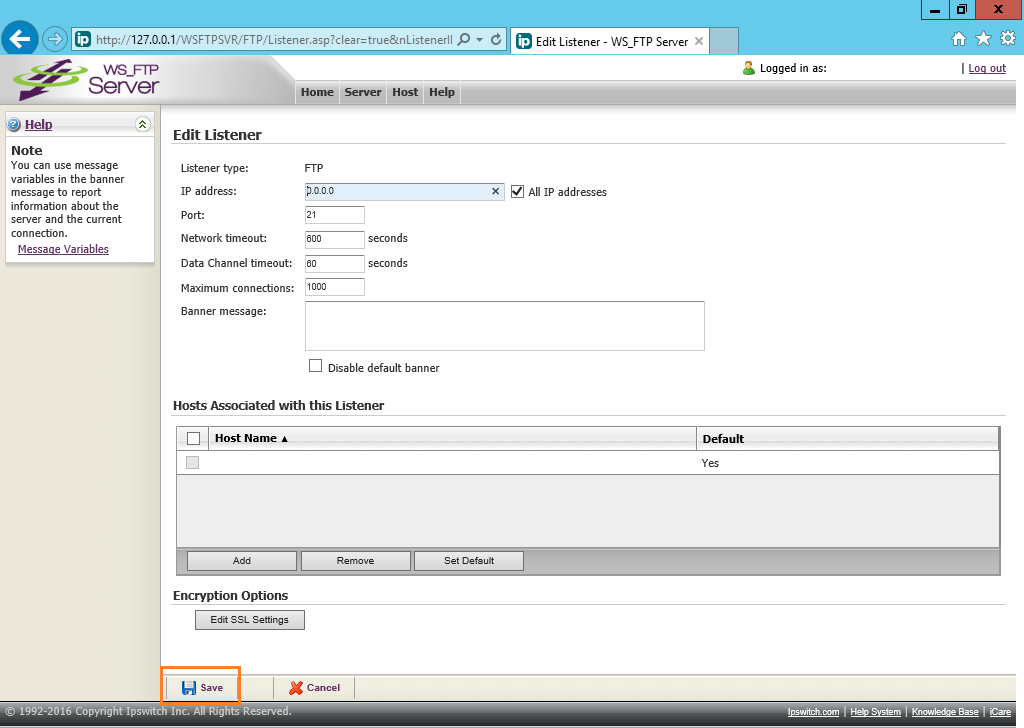Screen dimensions: 1024x728
Task: Open the Server menu
Action: click(x=363, y=92)
